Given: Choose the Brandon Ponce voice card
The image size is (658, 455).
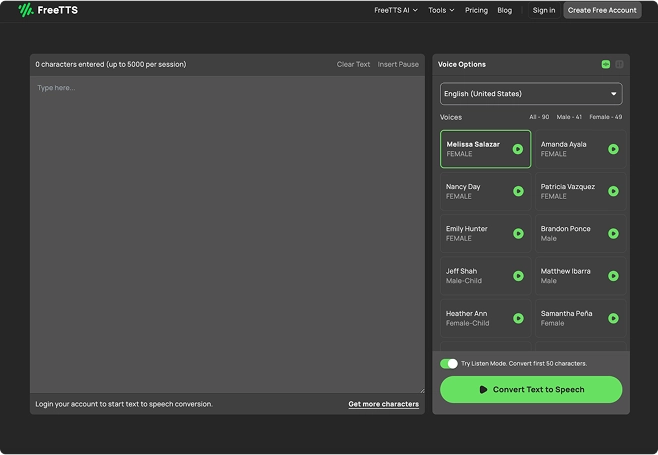Looking at the screenshot, I should click(x=580, y=233).
